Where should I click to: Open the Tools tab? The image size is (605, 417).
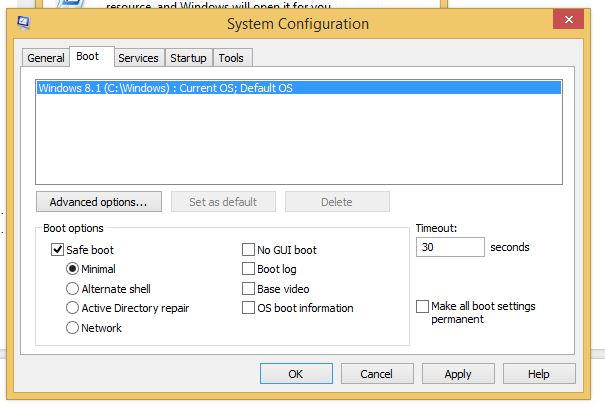pyautogui.click(x=231, y=58)
